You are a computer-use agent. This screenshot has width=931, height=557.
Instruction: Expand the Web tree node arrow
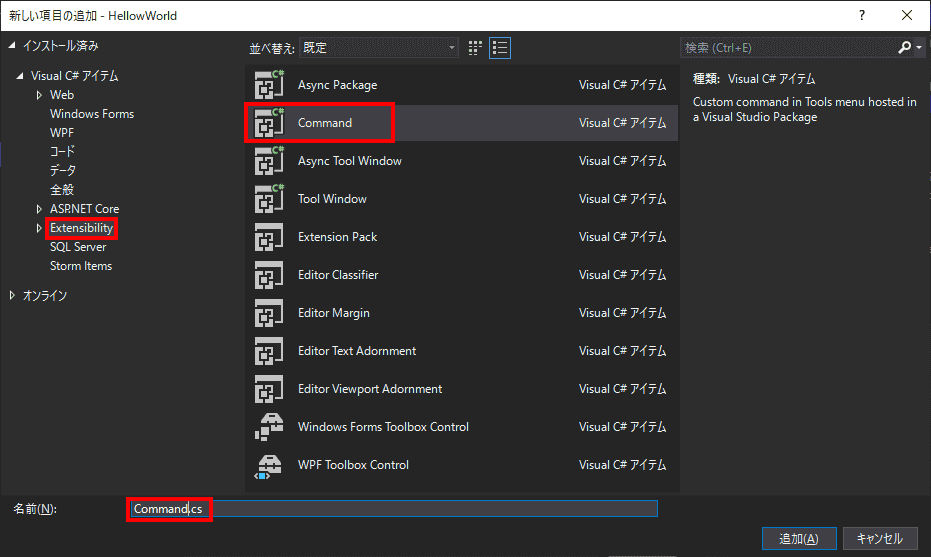(39, 95)
